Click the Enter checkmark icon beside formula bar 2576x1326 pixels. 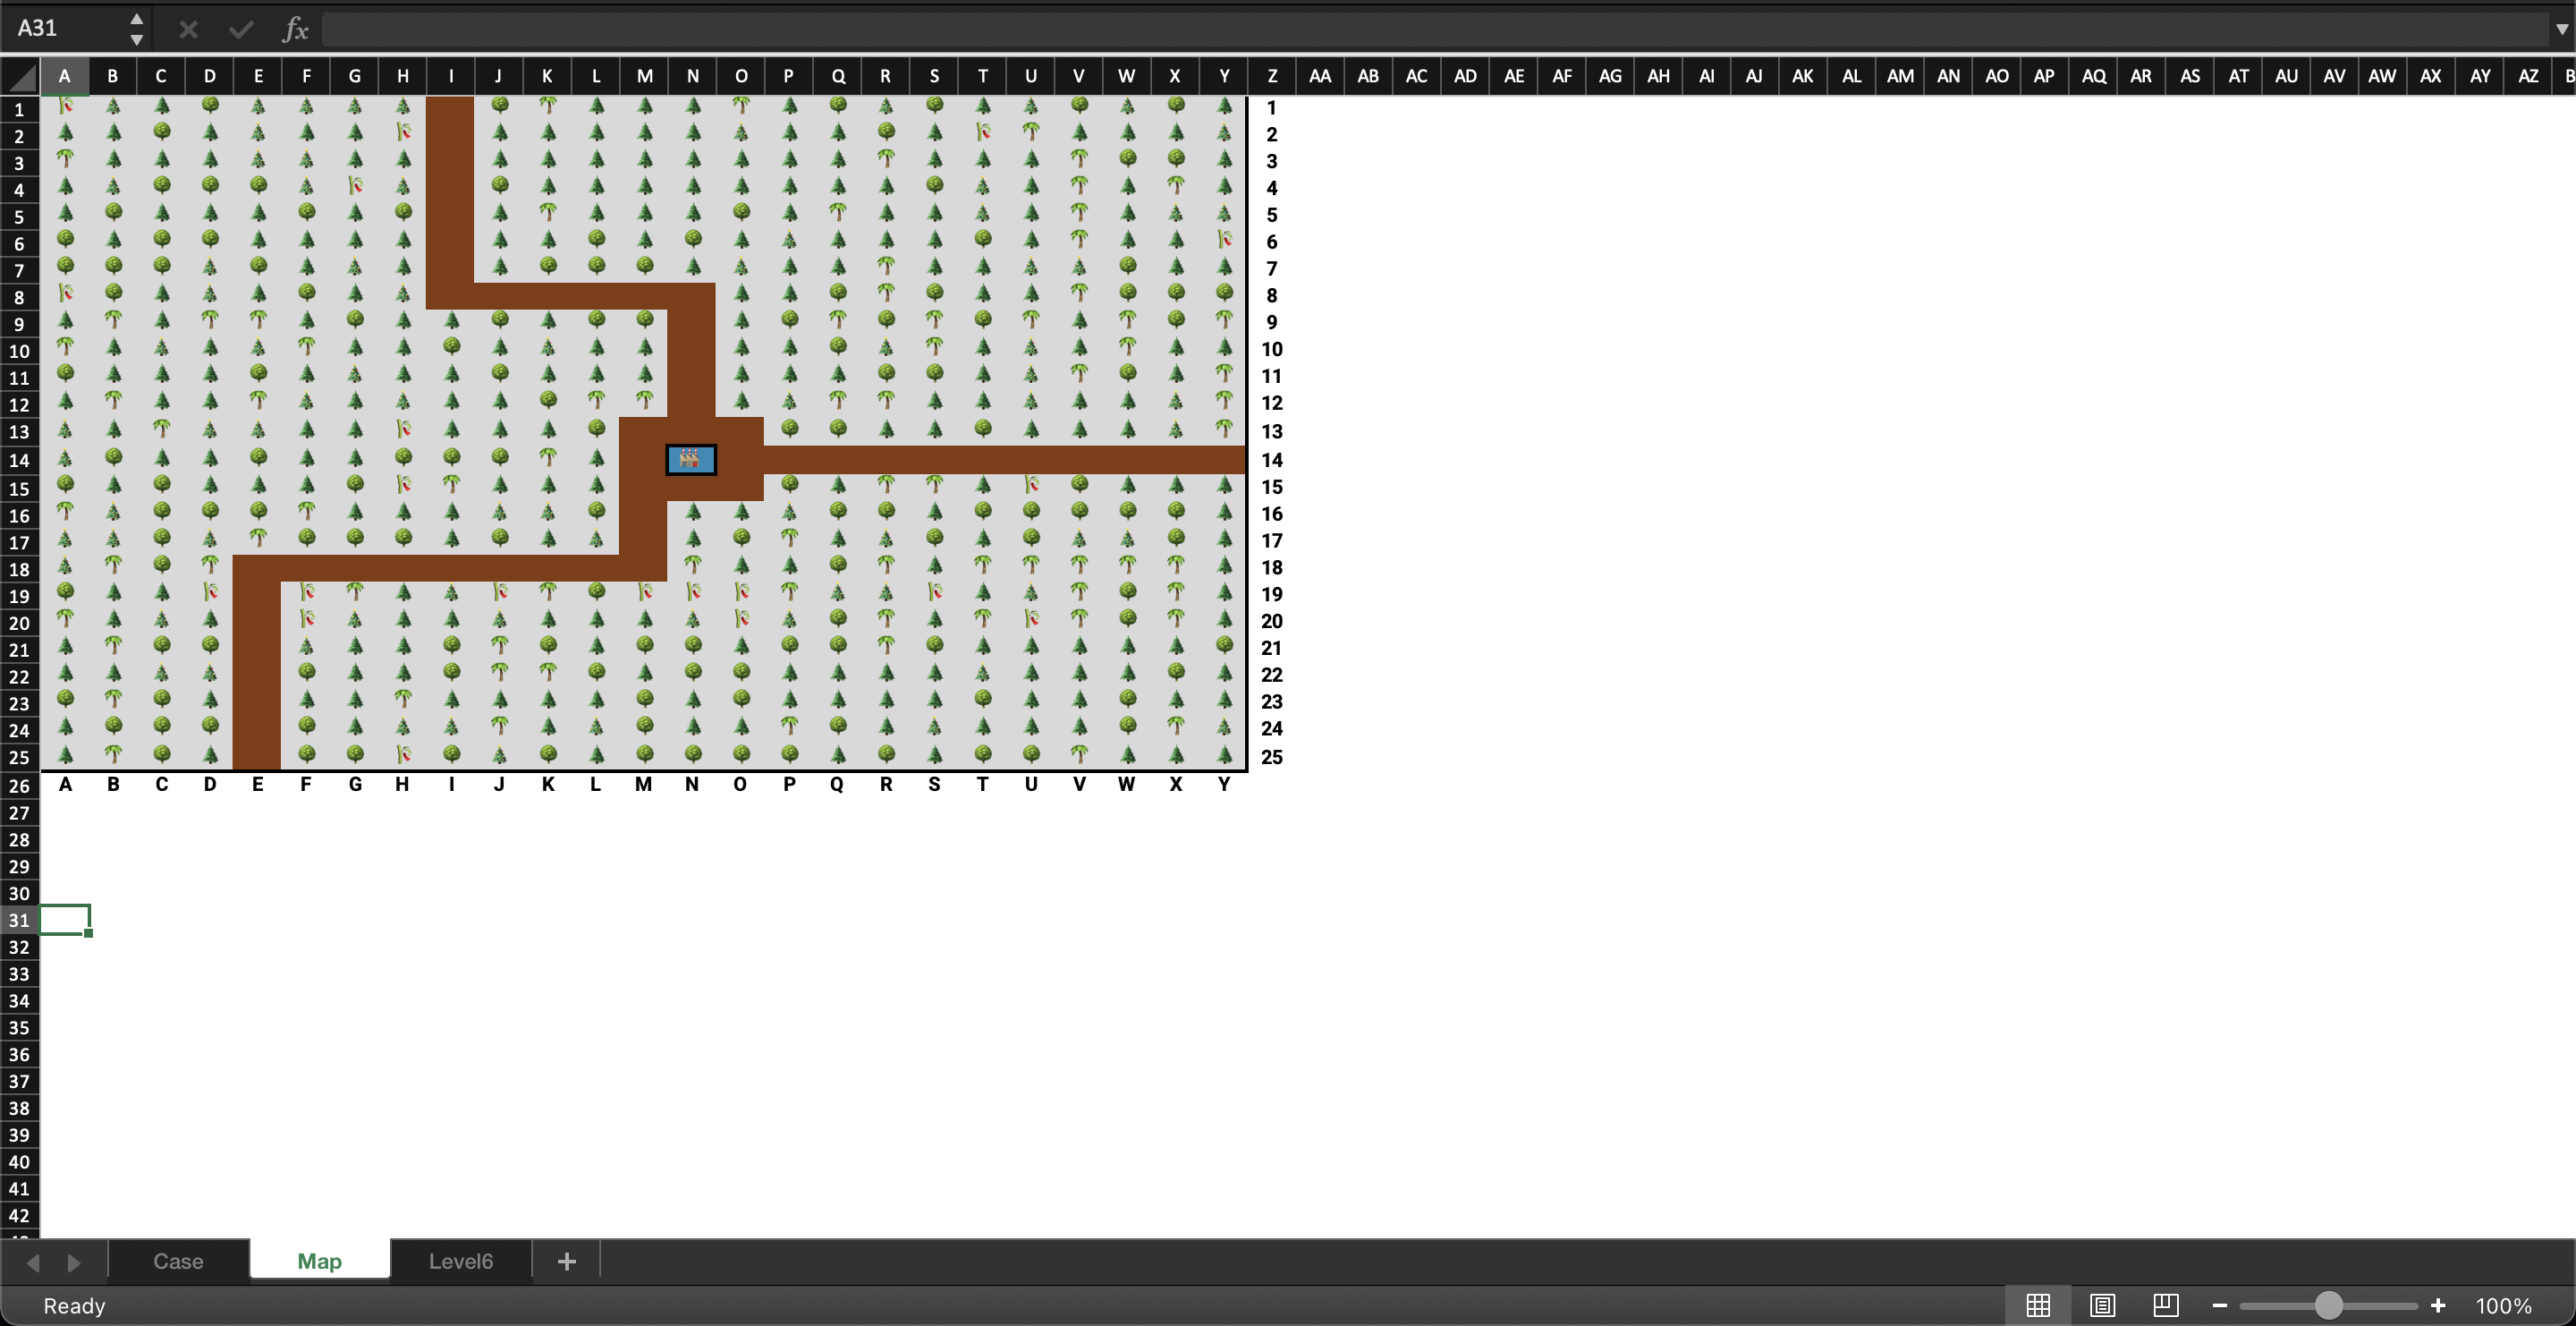click(240, 29)
